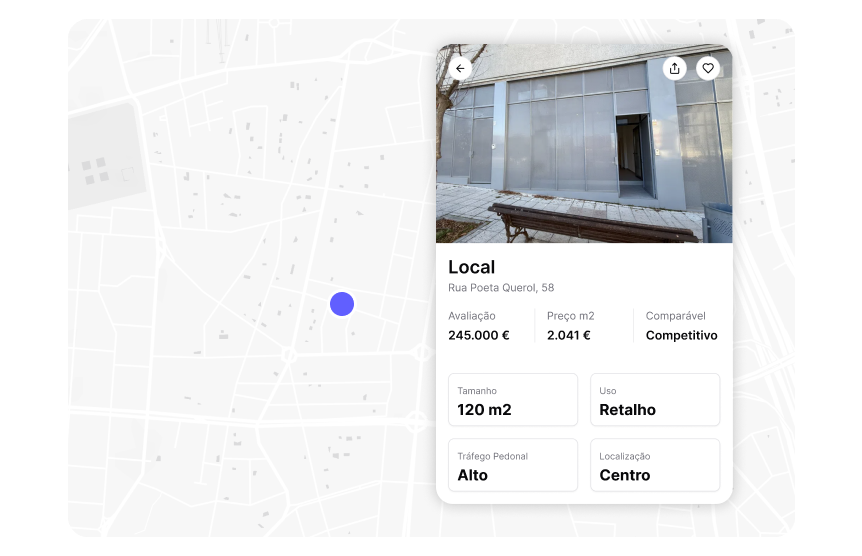Favorite the listing with the heart icon
Screen dimensions: 862x556
tap(708, 69)
